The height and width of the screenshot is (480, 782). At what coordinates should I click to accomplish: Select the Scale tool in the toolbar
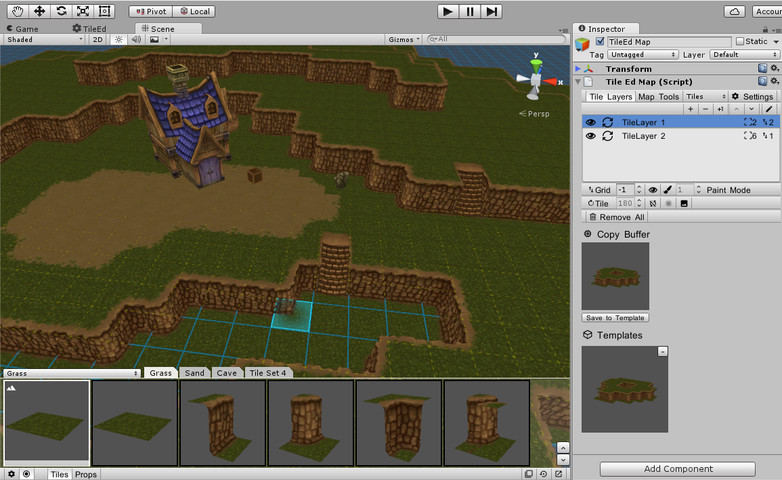tap(83, 11)
